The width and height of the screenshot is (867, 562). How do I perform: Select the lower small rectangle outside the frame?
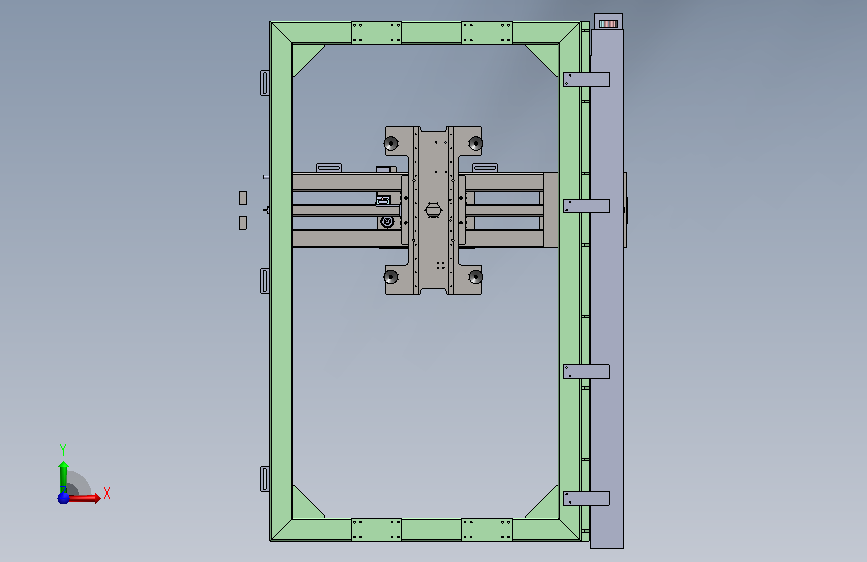[243, 222]
